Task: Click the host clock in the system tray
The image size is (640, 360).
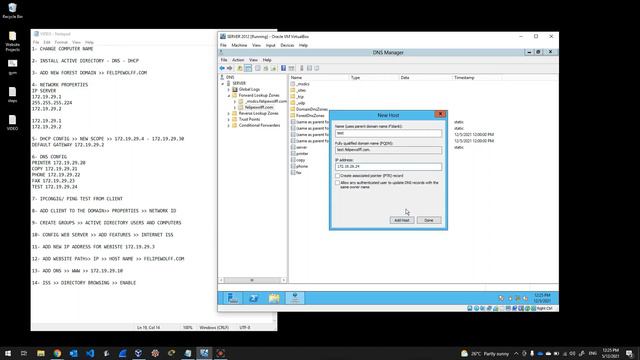Action: pyautogui.click(x=611, y=353)
